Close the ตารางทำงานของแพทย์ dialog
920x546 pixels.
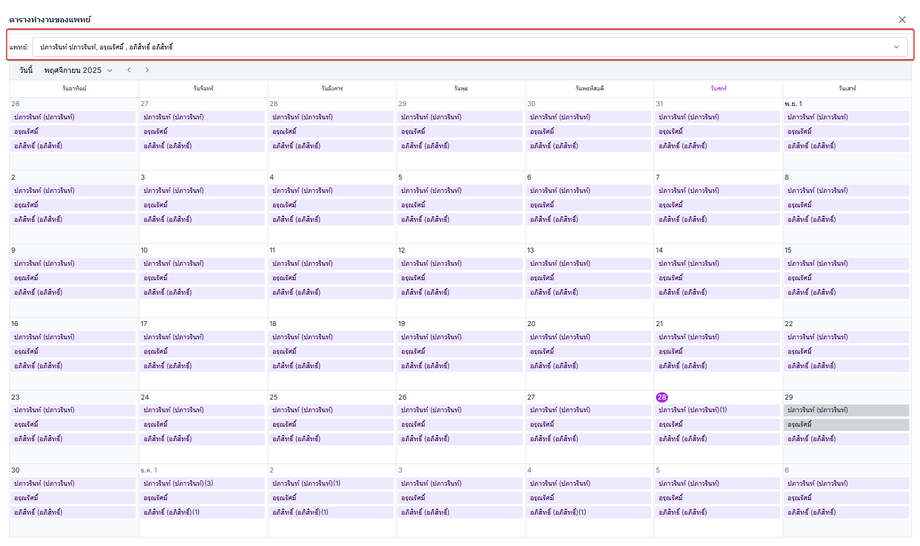[902, 19]
